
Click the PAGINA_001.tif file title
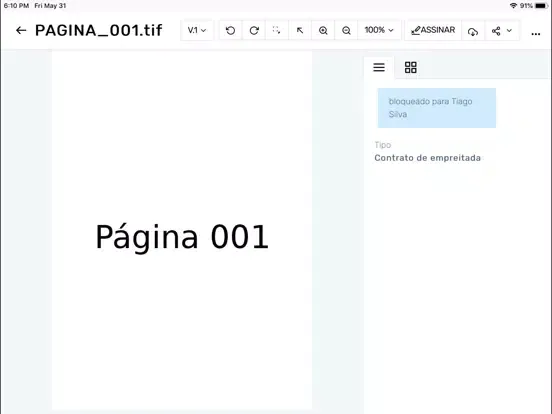coord(99,31)
